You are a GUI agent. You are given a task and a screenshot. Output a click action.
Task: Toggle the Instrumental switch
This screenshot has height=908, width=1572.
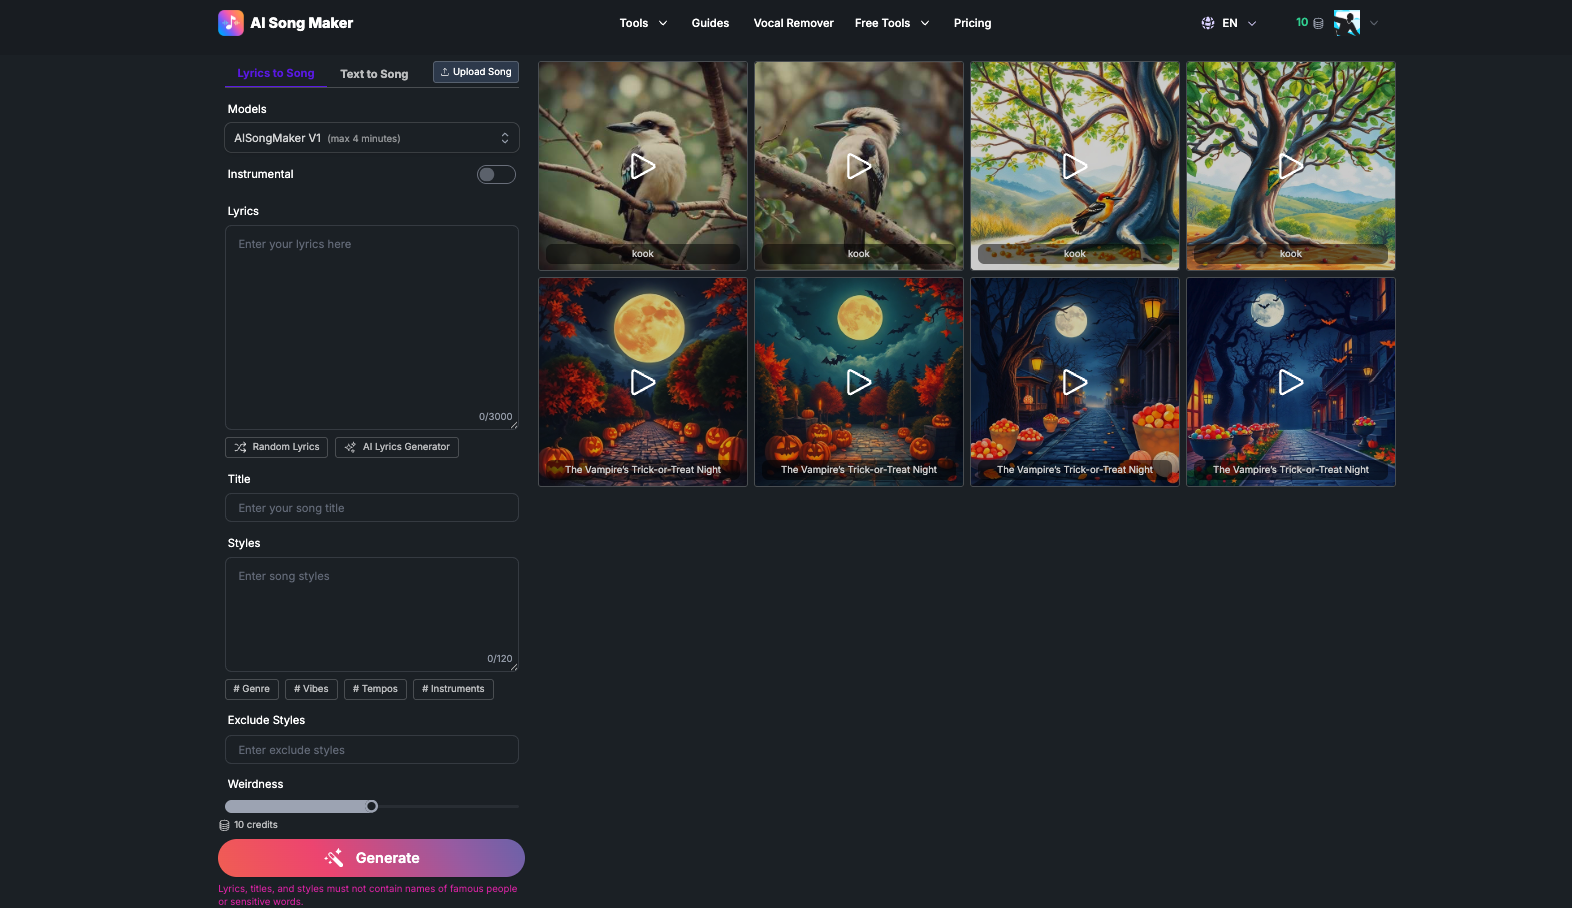pos(496,174)
